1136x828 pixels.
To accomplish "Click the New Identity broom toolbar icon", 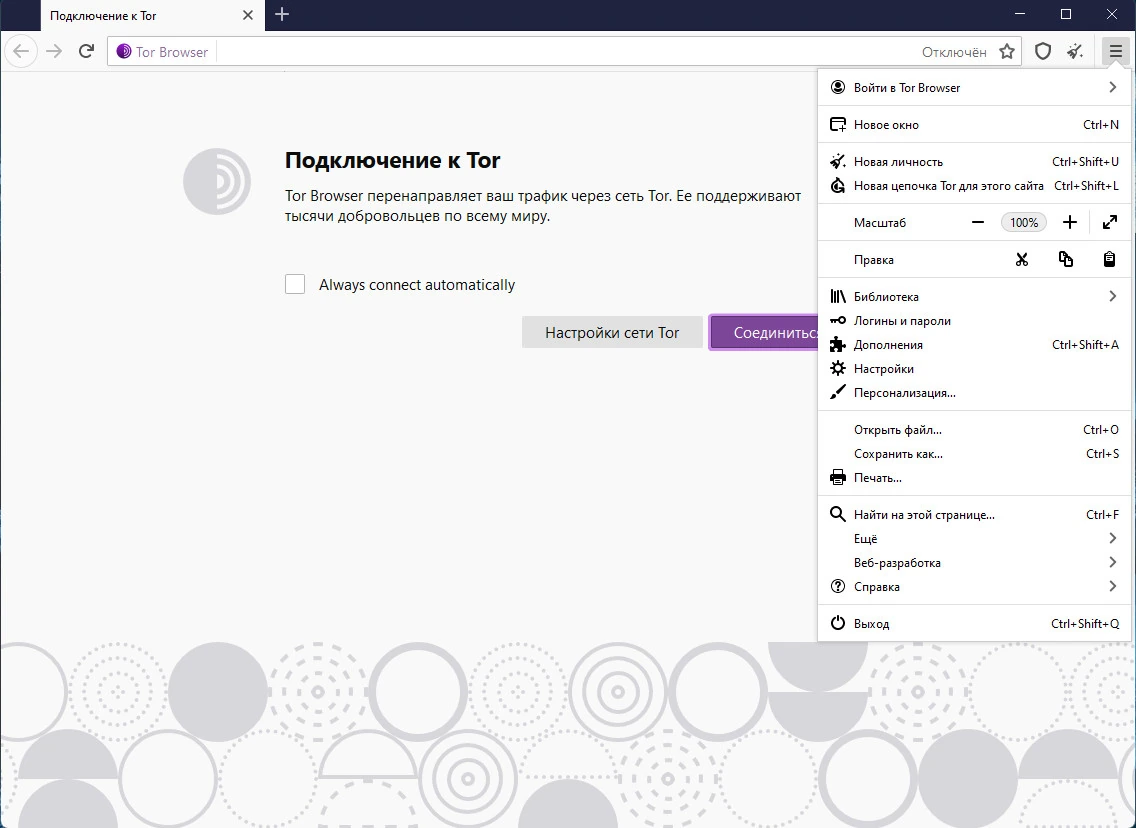I will coord(1076,51).
